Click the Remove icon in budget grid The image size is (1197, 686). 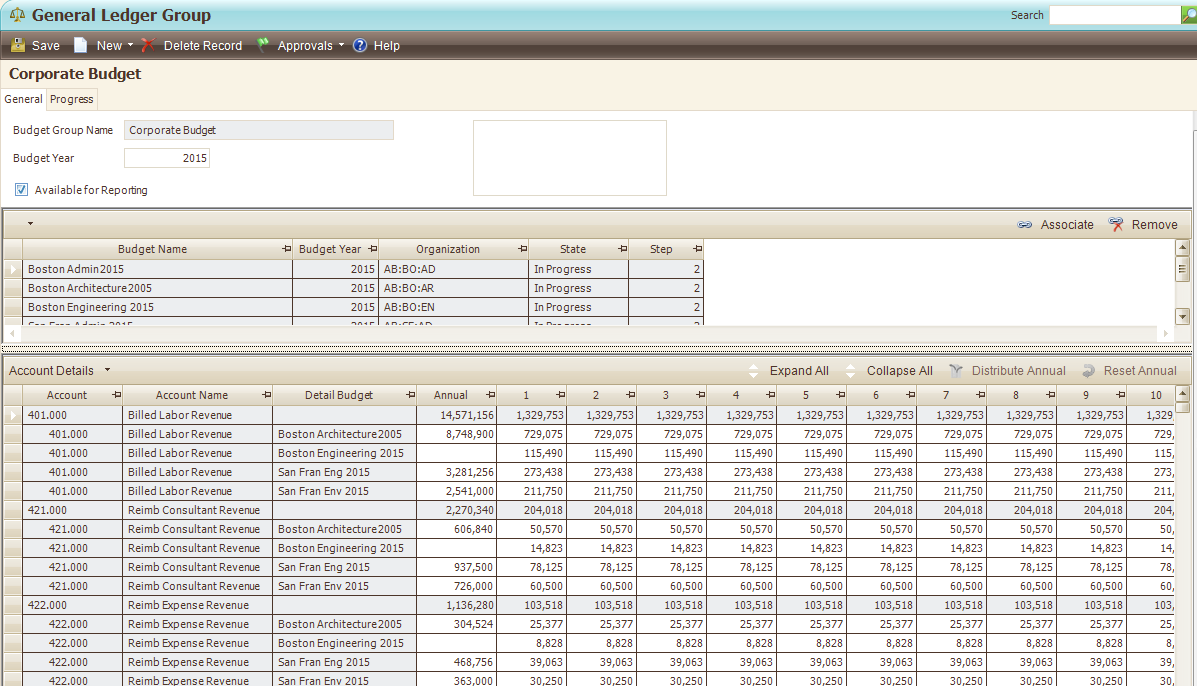pyautogui.click(x=1116, y=225)
